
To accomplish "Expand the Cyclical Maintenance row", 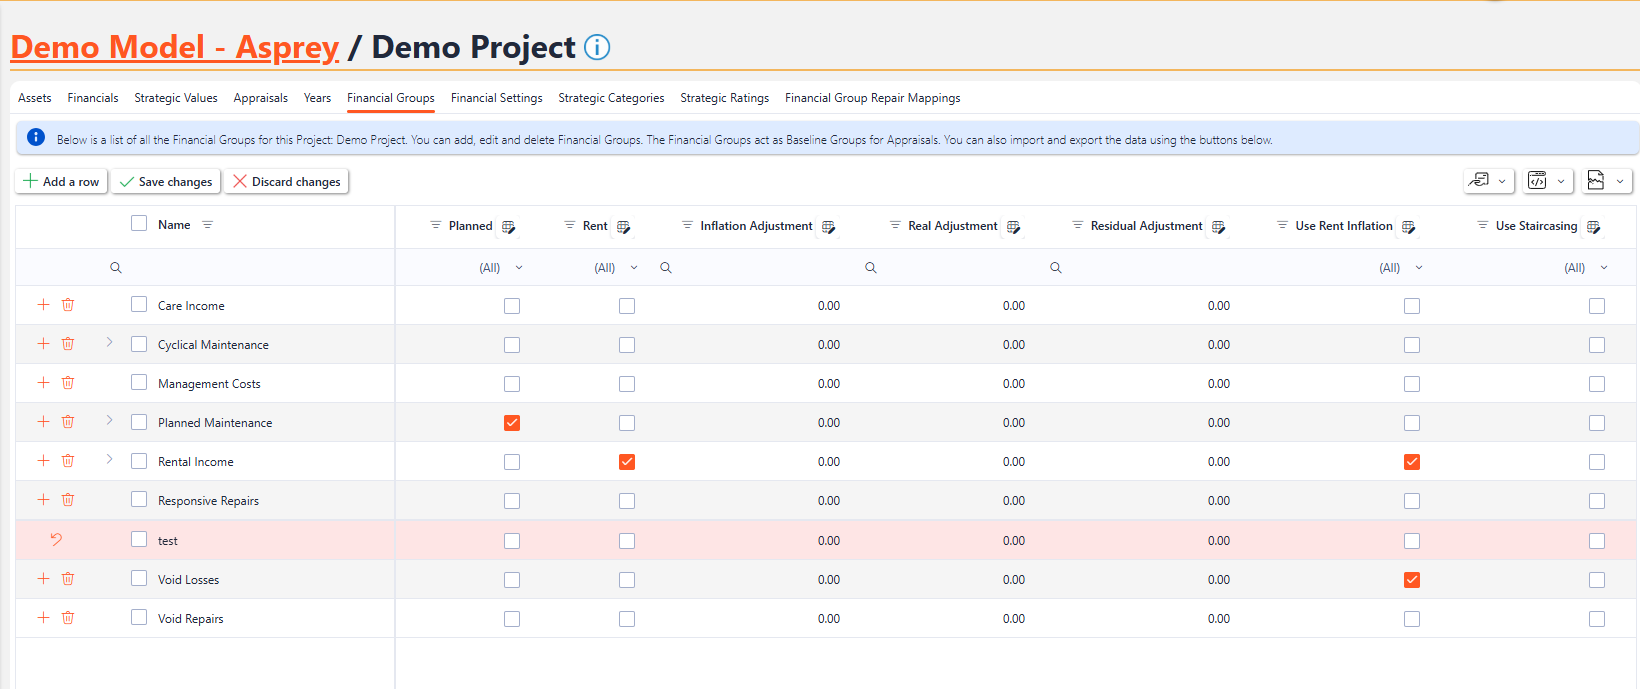I will [x=109, y=343].
